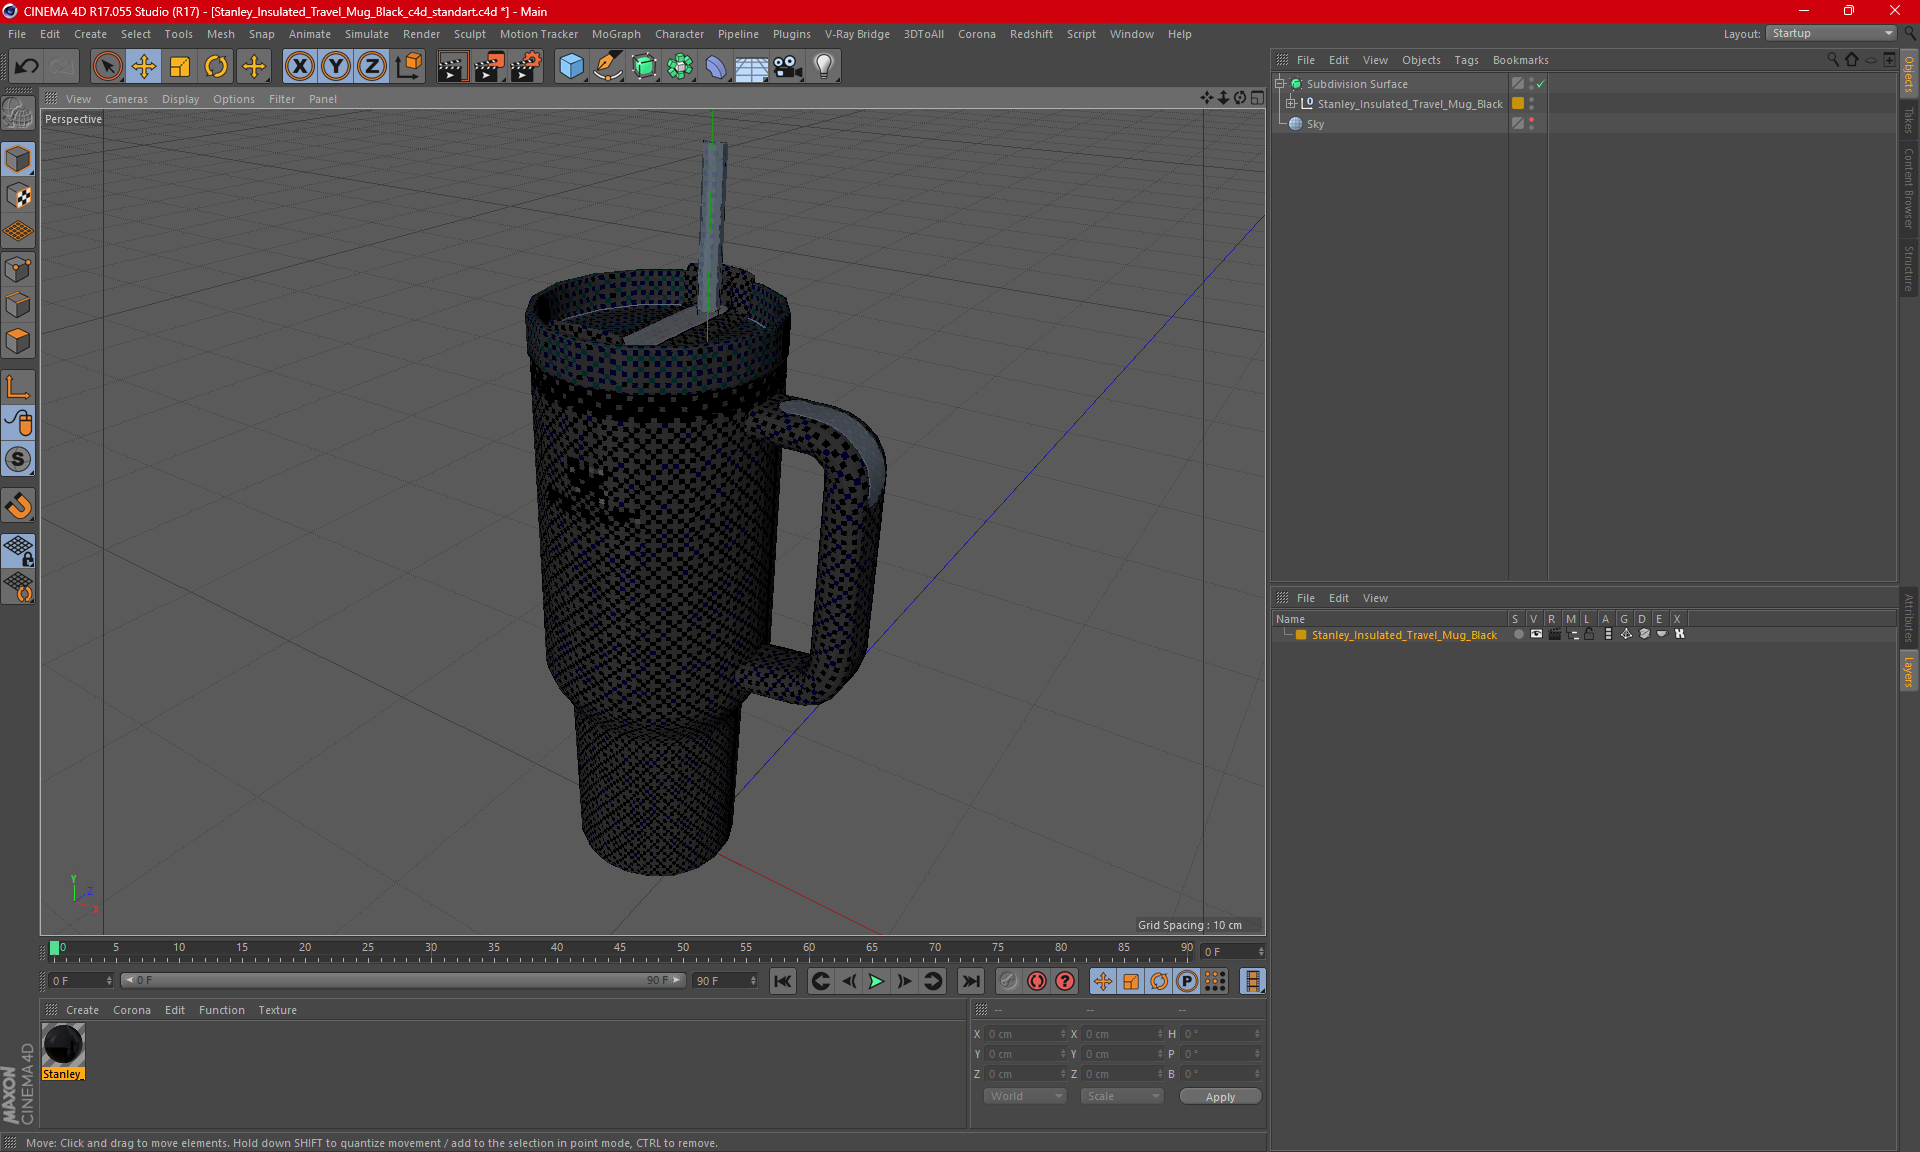Go to the previous key

[820, 981]
